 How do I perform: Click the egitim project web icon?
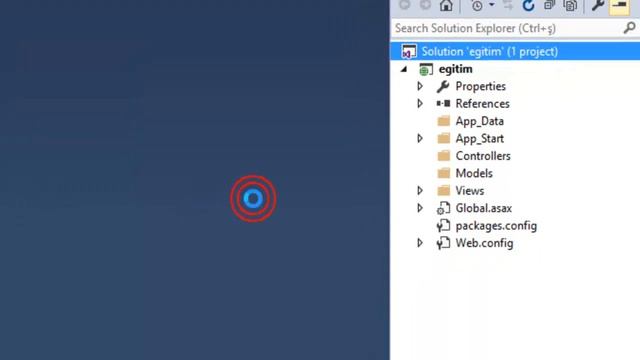tap(426, 69)
